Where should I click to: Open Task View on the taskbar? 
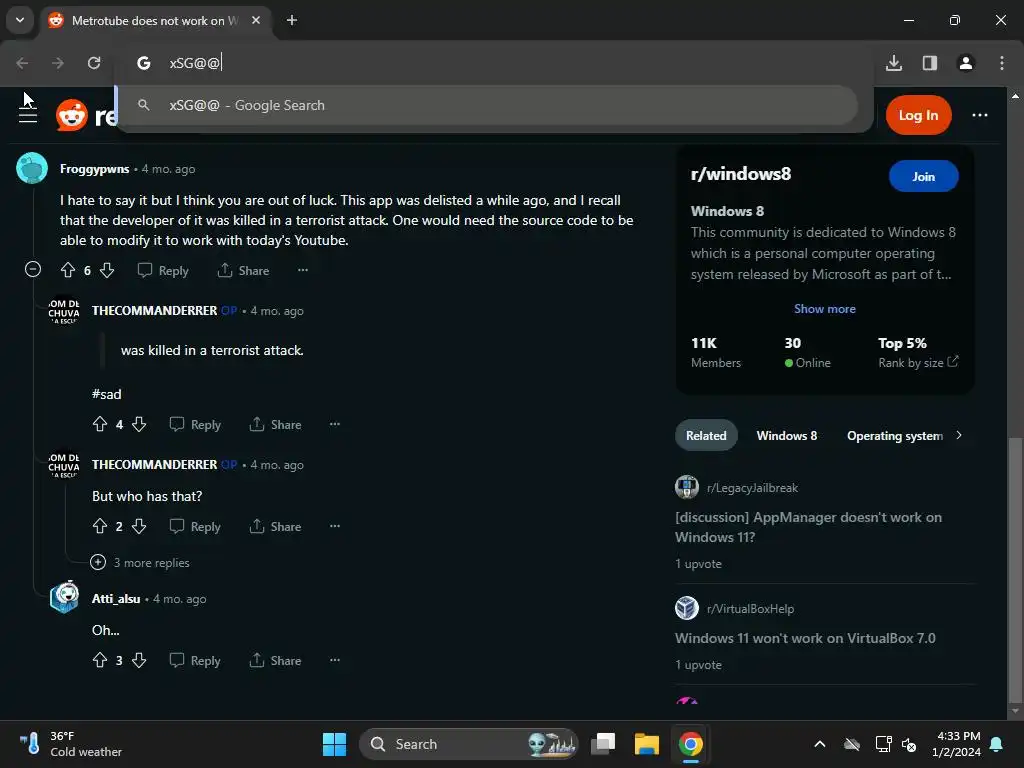(603, 744)
